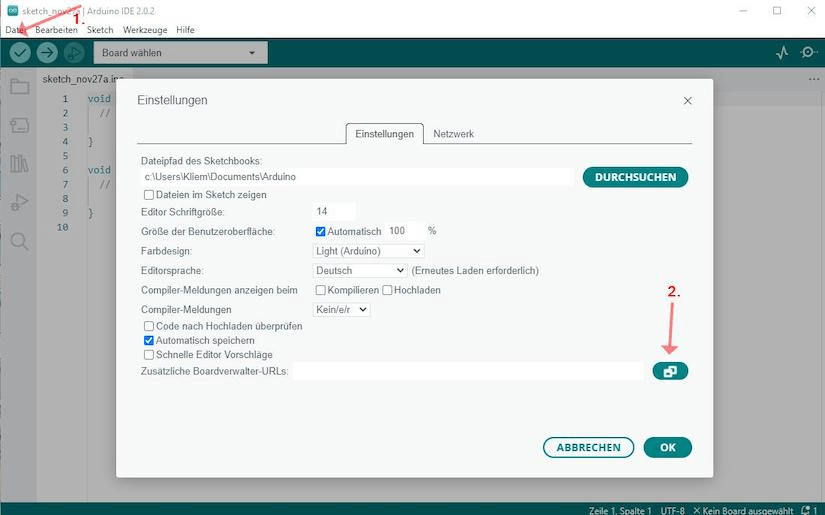Open the Farbdesign dropdown
The height and width of the screenshot is (515, 825).
pos(368,251)
